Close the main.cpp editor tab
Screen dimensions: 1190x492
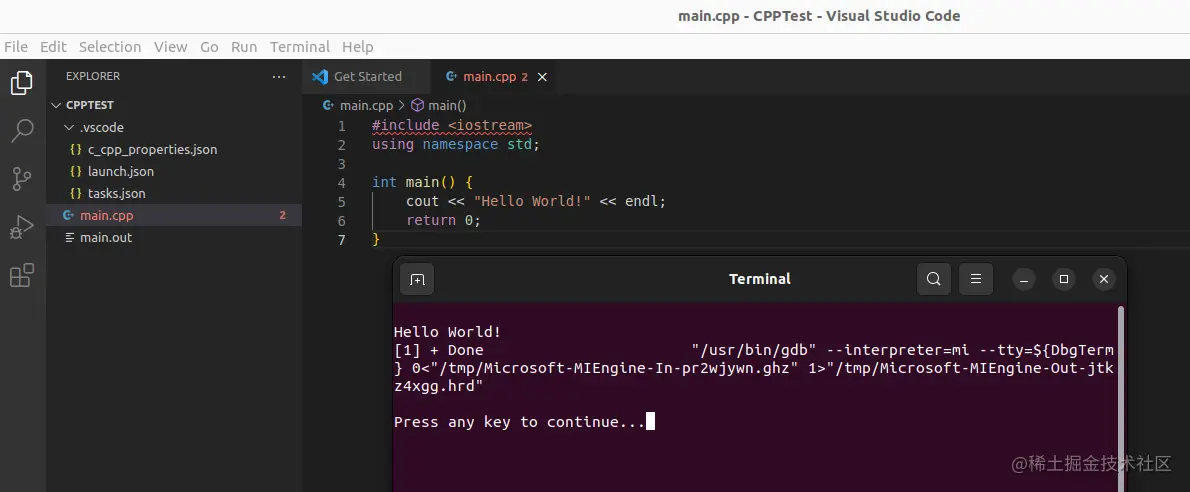(542, 77)
